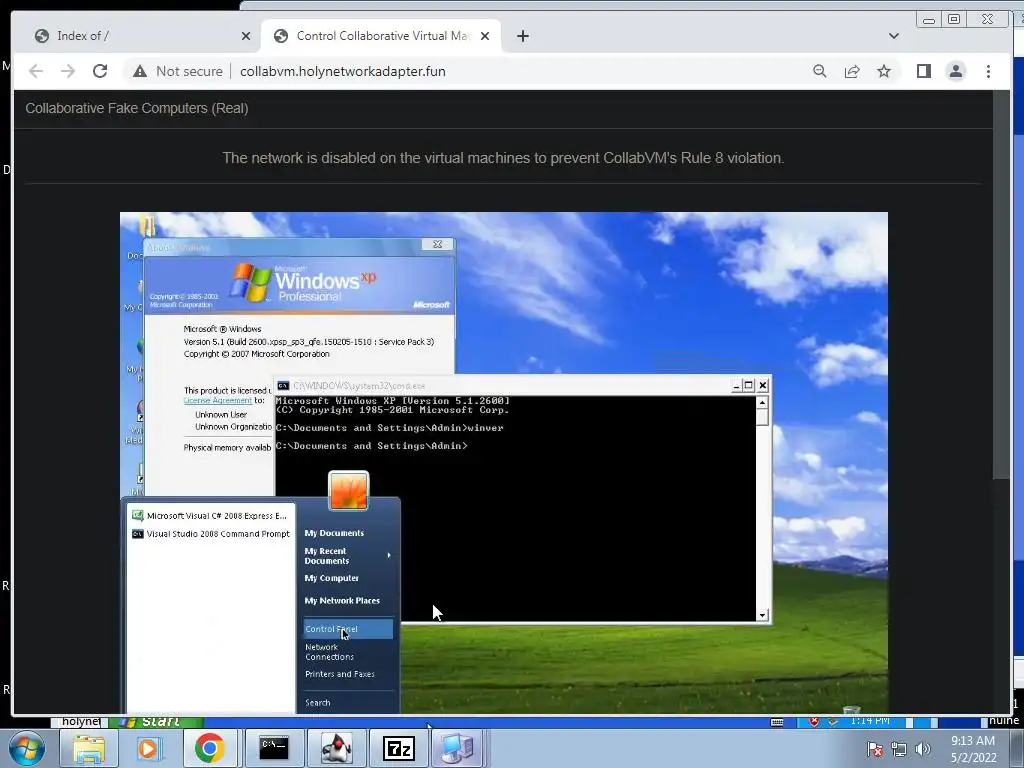Close the cmd.exe window
The height and width of the screenshot is (768, 1024).
tap(763, 386)
